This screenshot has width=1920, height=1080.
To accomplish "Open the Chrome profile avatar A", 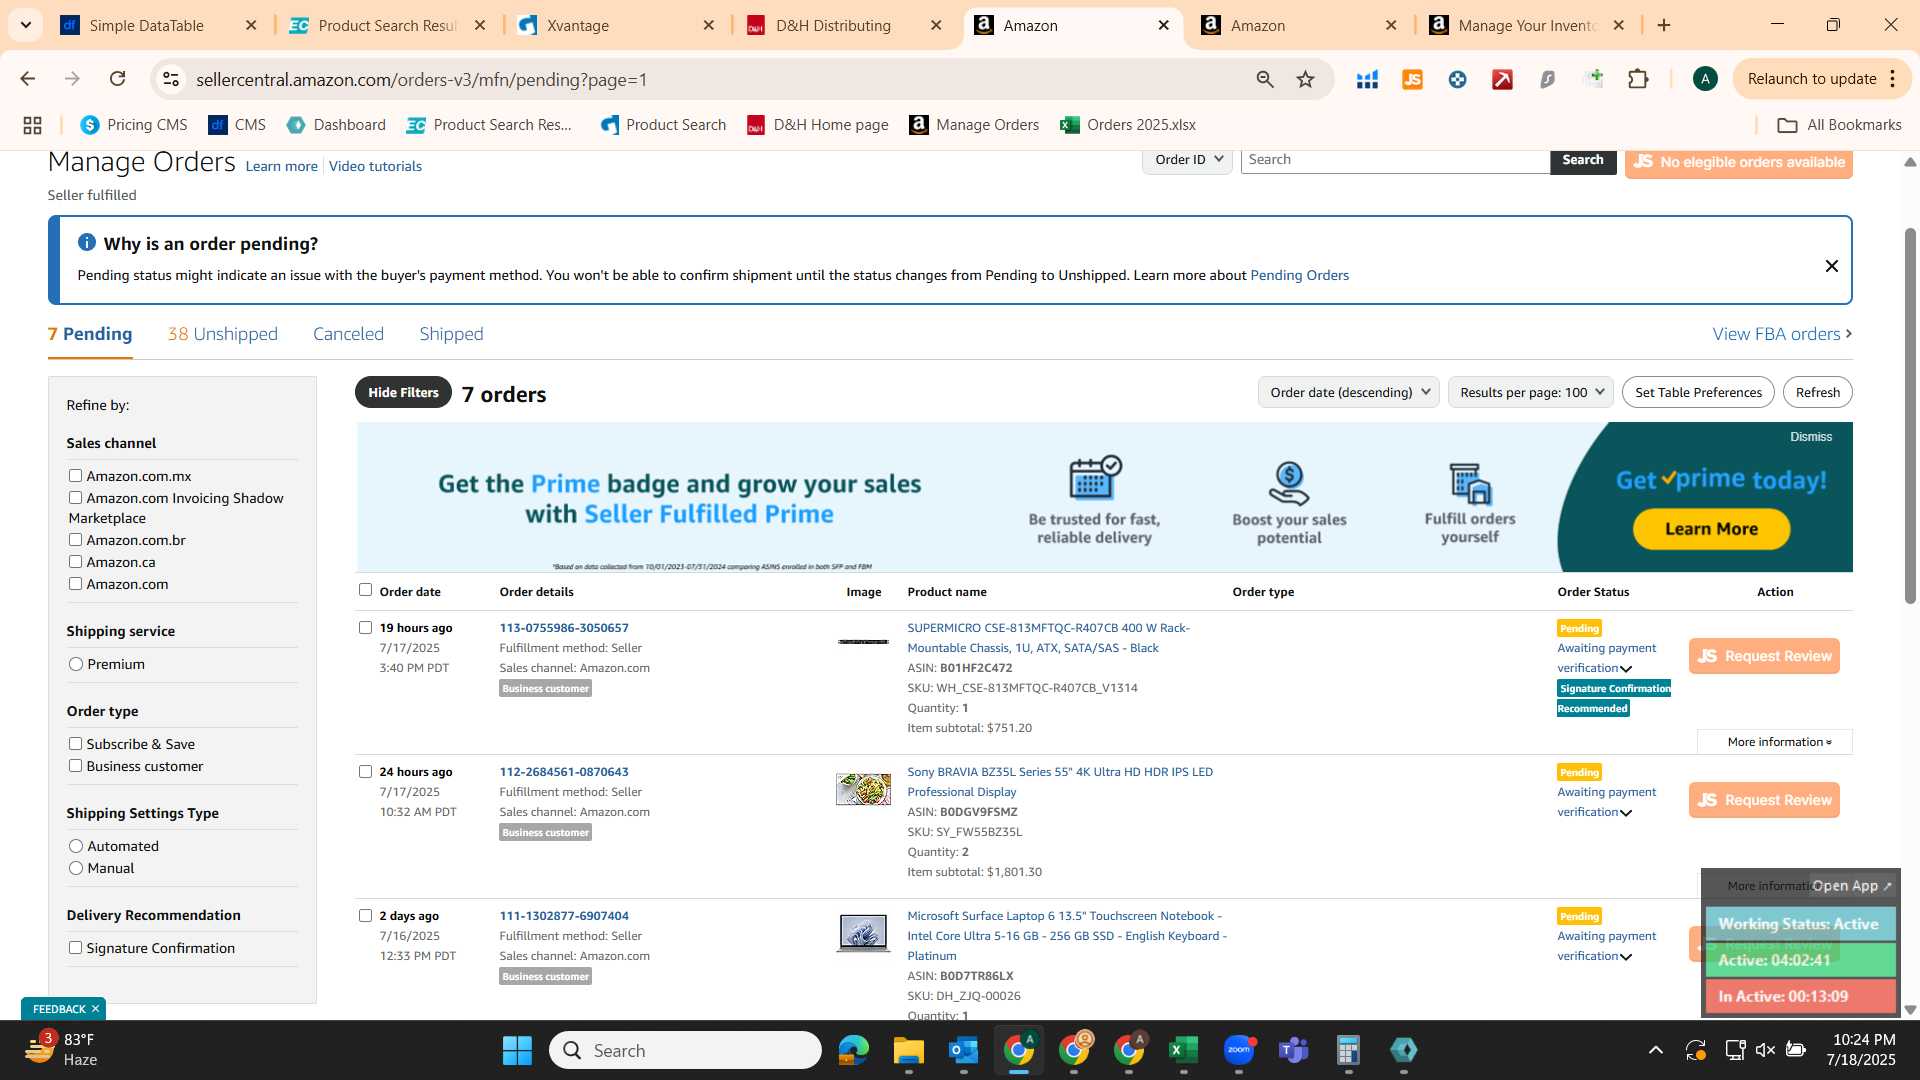I will [1705, 79].
